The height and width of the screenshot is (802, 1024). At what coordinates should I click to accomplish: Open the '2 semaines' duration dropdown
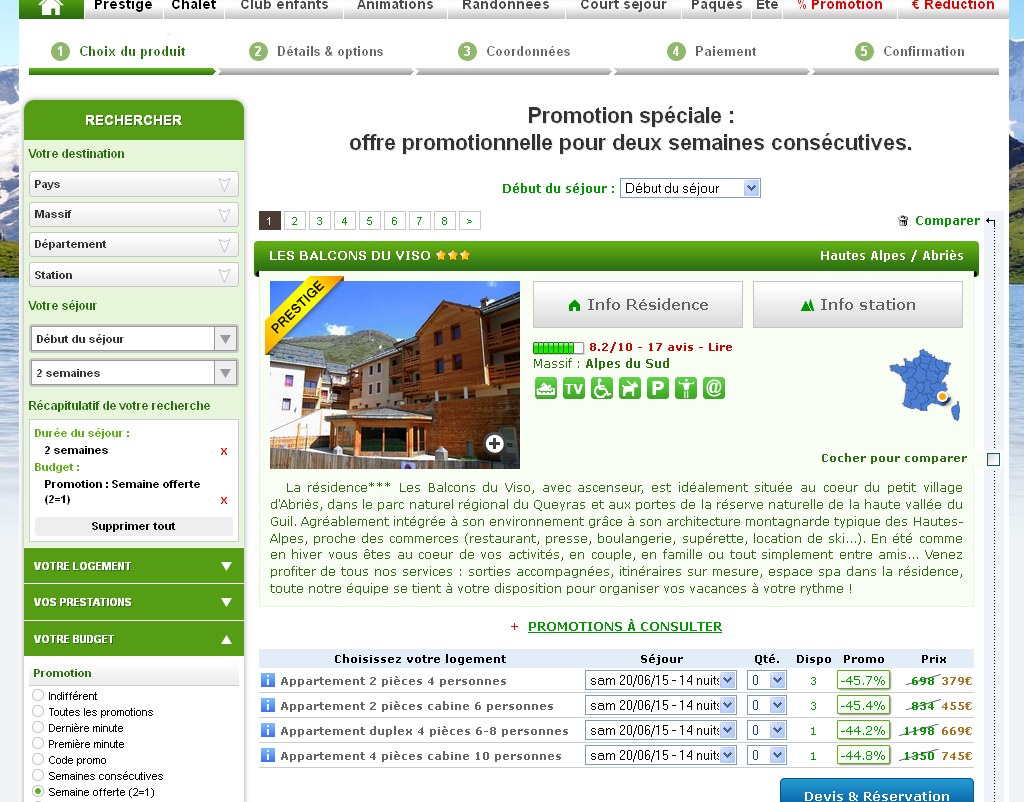click(133, 373)
